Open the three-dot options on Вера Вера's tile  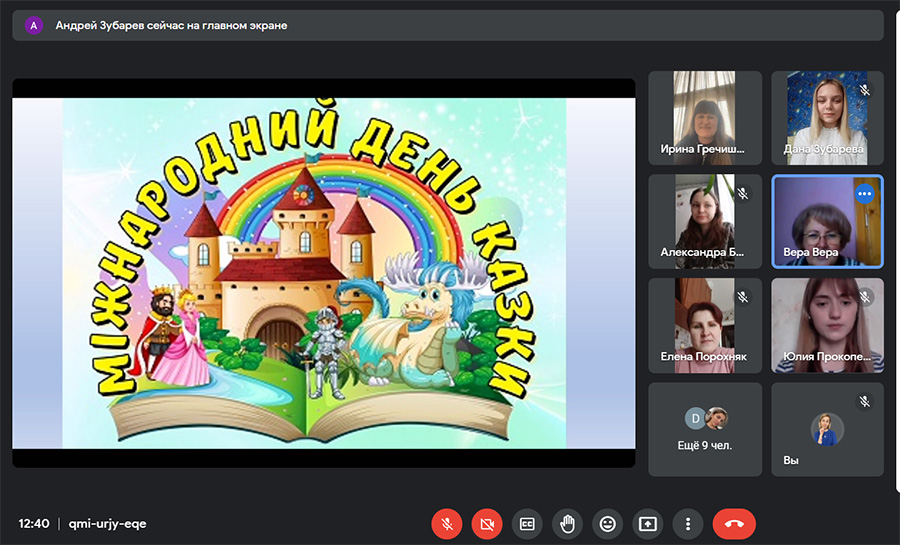pyautogui.click(x=865, y=193)
